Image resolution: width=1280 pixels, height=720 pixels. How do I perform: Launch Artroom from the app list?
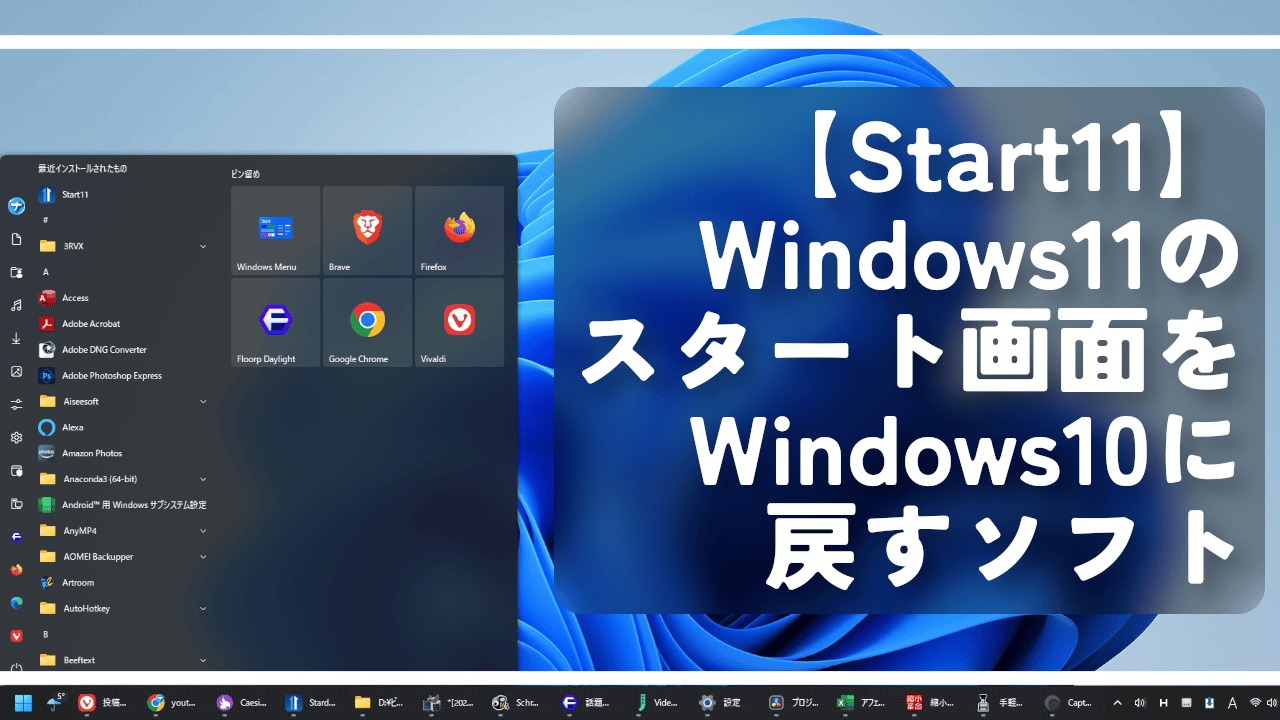tap(122, 582)
